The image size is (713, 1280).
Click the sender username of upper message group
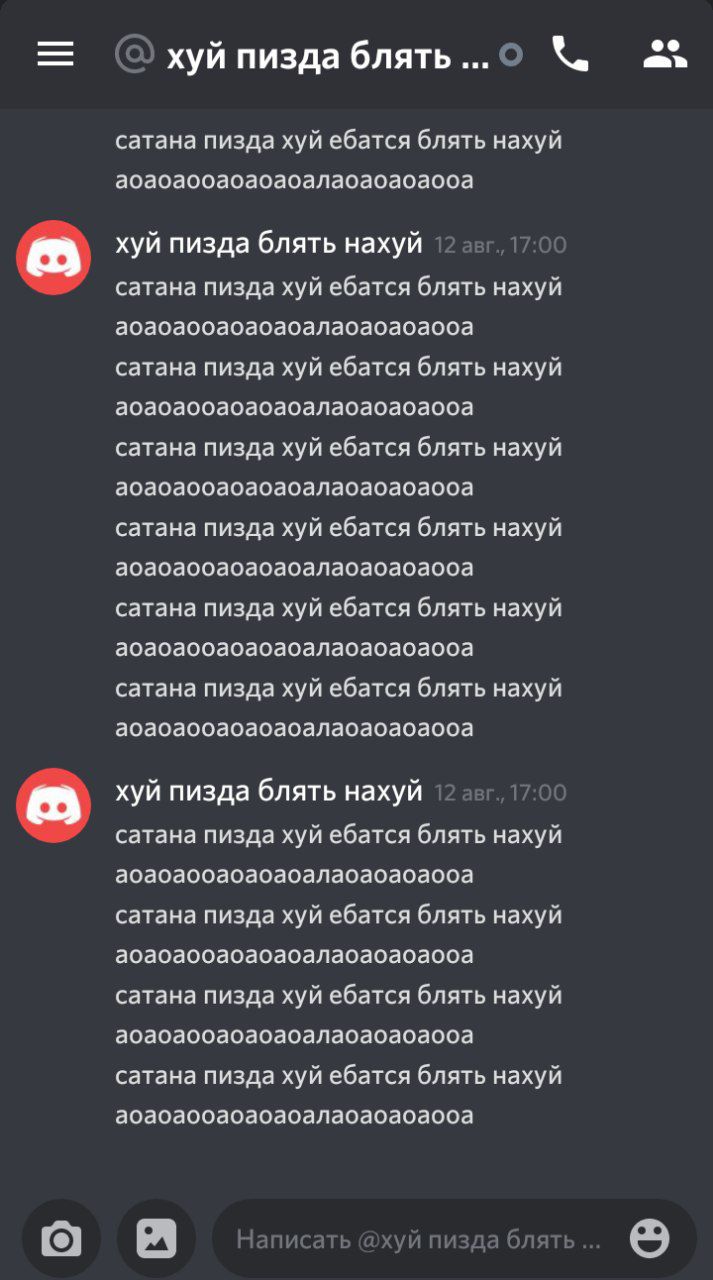[269, 244]
